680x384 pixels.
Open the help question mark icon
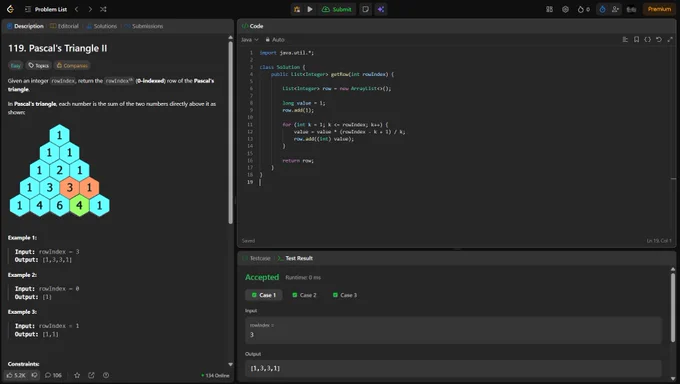tap(106, 375)
